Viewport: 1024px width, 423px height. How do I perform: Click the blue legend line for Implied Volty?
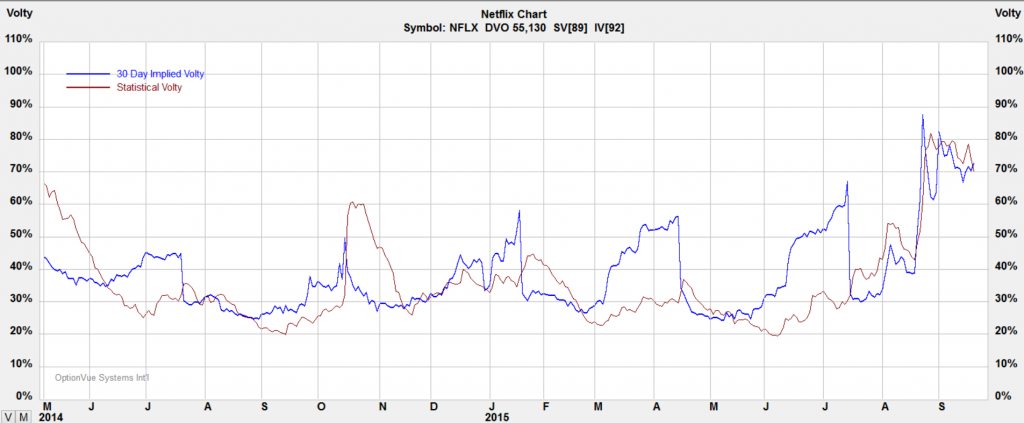click(x=88, y=74)
